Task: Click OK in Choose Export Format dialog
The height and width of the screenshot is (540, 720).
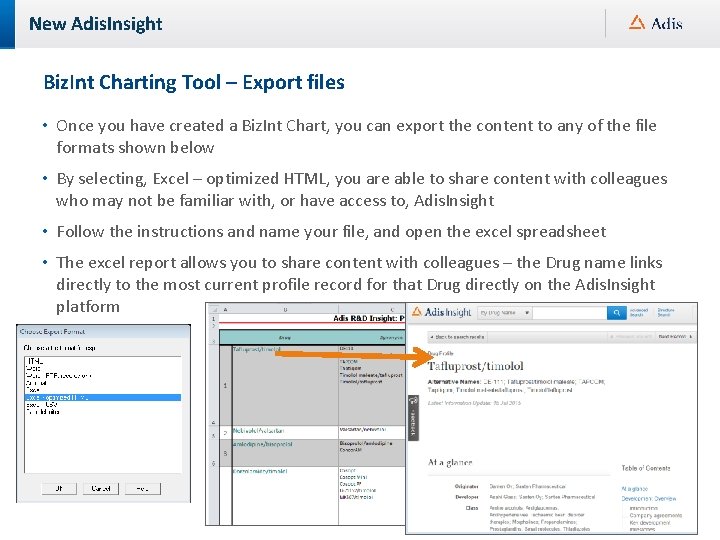Action: [x=59, y=489]
